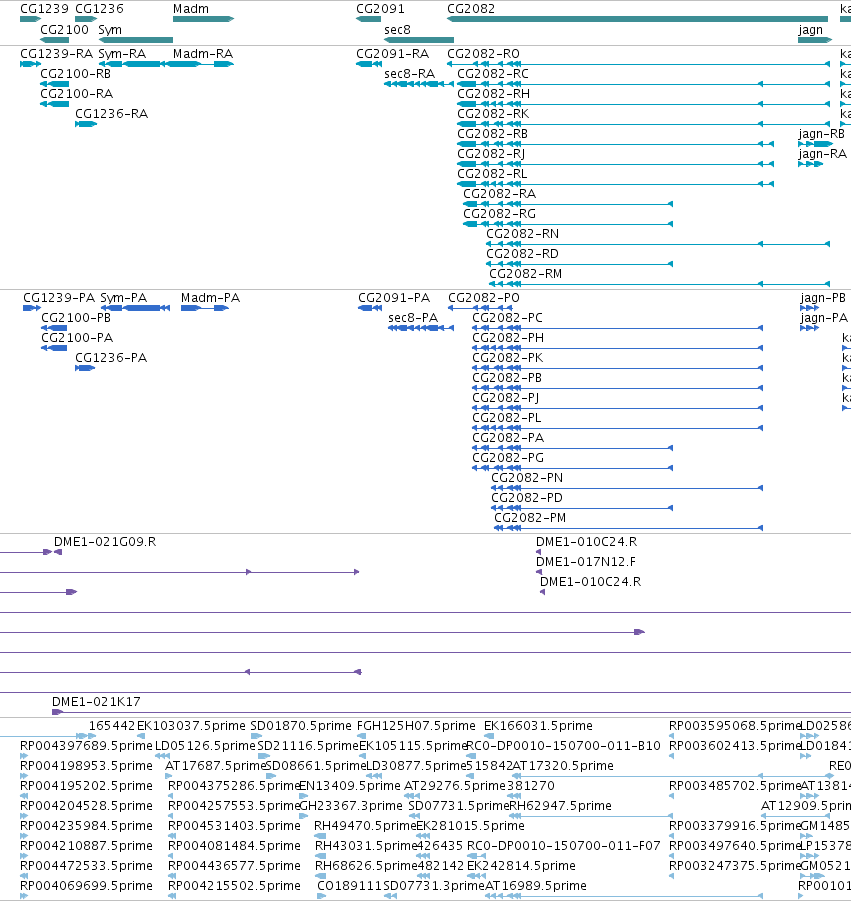
Task: Click the jagn gene label
Action: click(811, 29)
